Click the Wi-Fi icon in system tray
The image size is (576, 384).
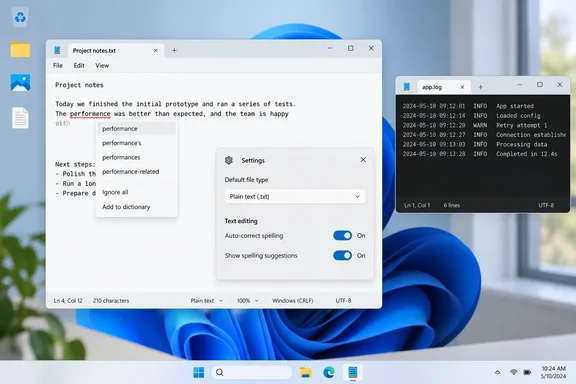pyautogui.click(x=514, y=372)
